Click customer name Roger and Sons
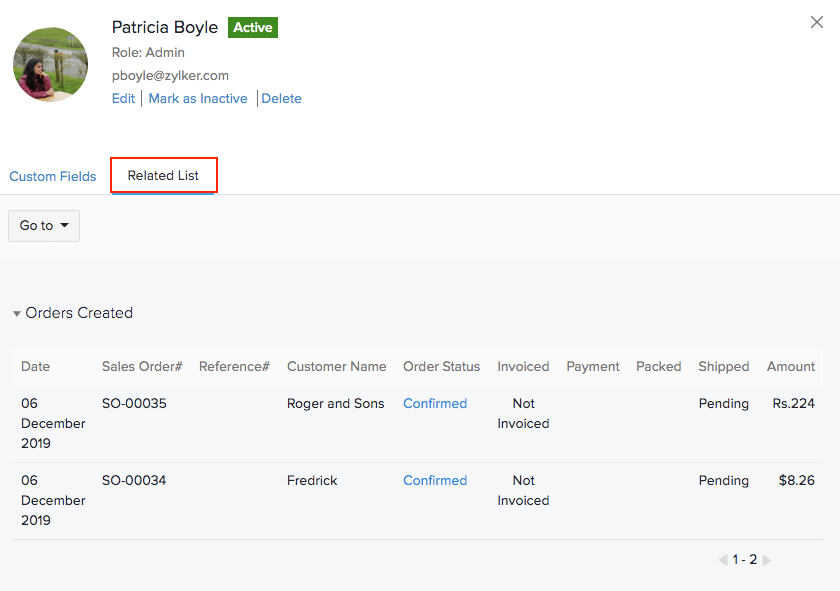Screen dimensions: 840x591 click(x=335, y=404)
